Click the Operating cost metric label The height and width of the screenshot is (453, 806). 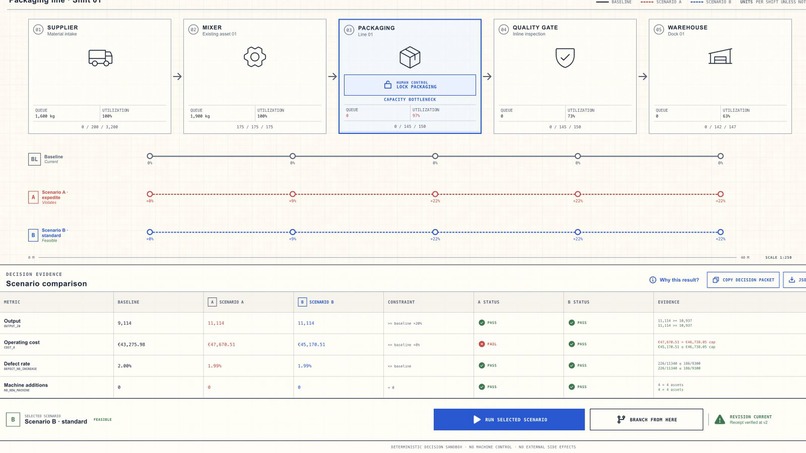[x=22, y=342]
